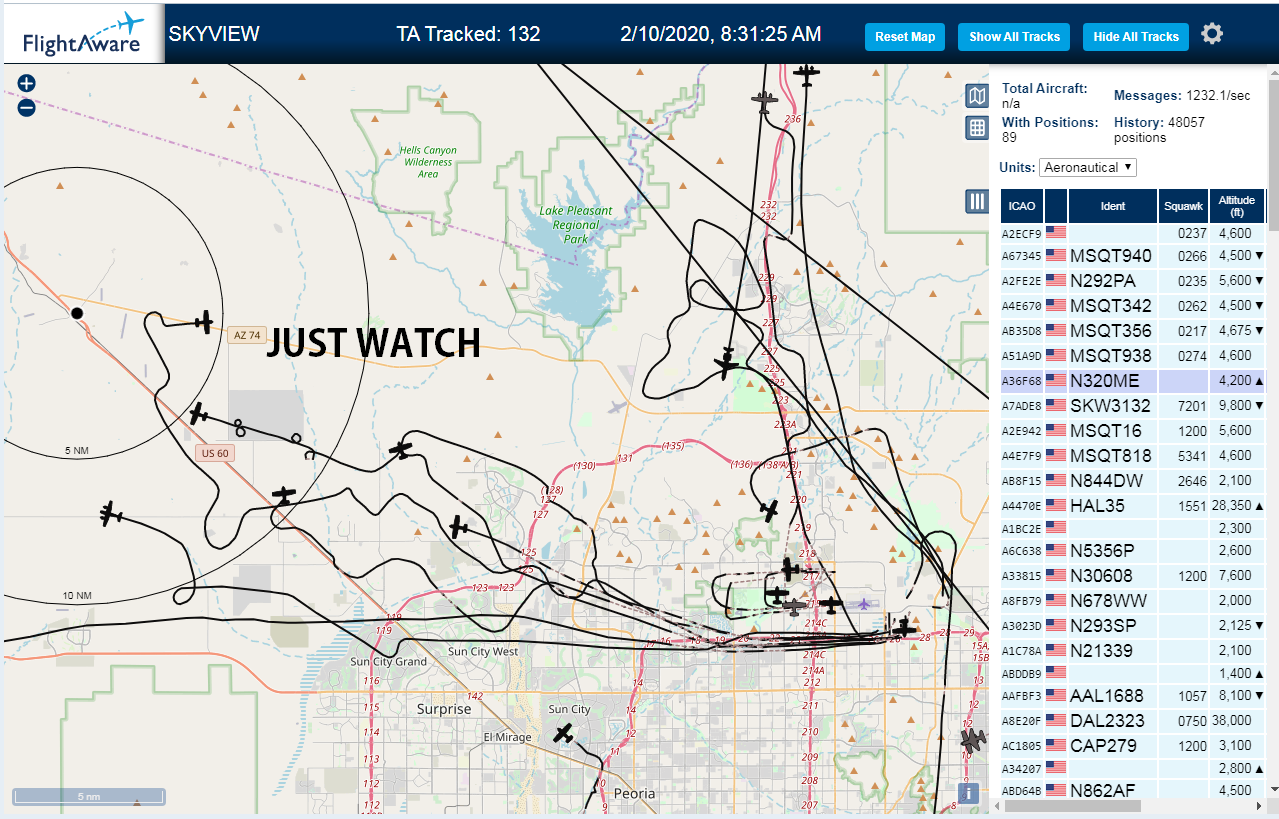Zoom out with the minus button
The image size is (1279, 819).
[27, 107]
